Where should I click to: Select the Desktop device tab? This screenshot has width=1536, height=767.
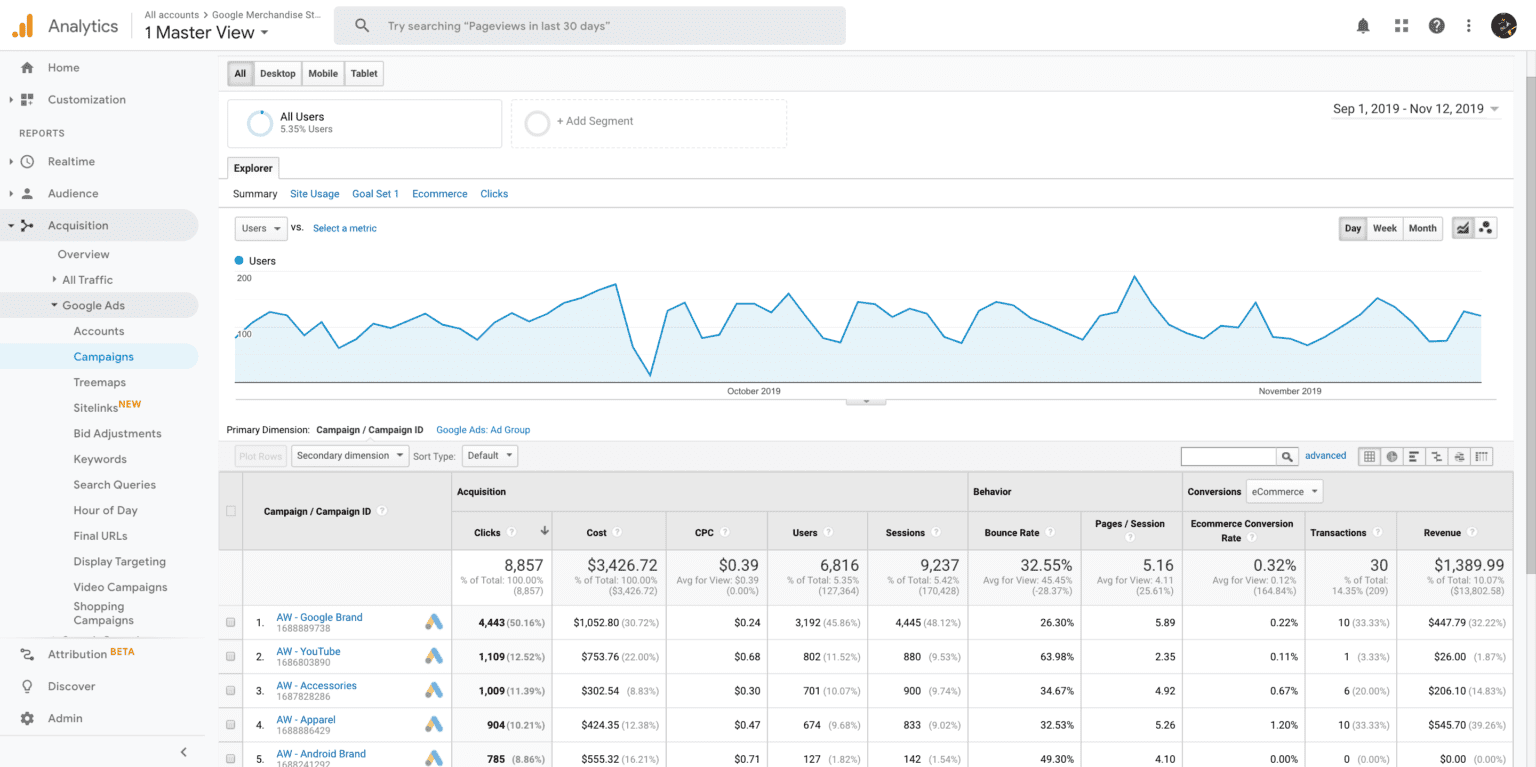coord(278,73)
